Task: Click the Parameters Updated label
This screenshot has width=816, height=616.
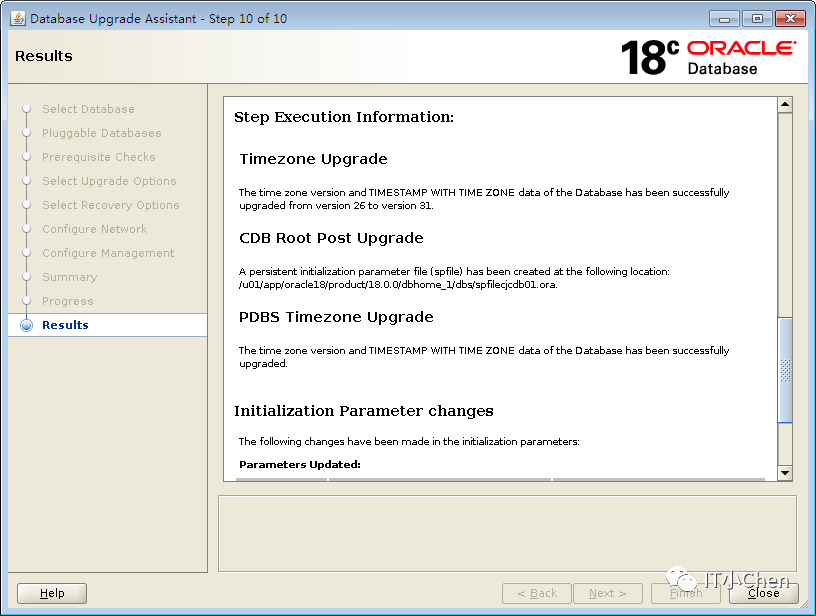Action: pos(300,465)
